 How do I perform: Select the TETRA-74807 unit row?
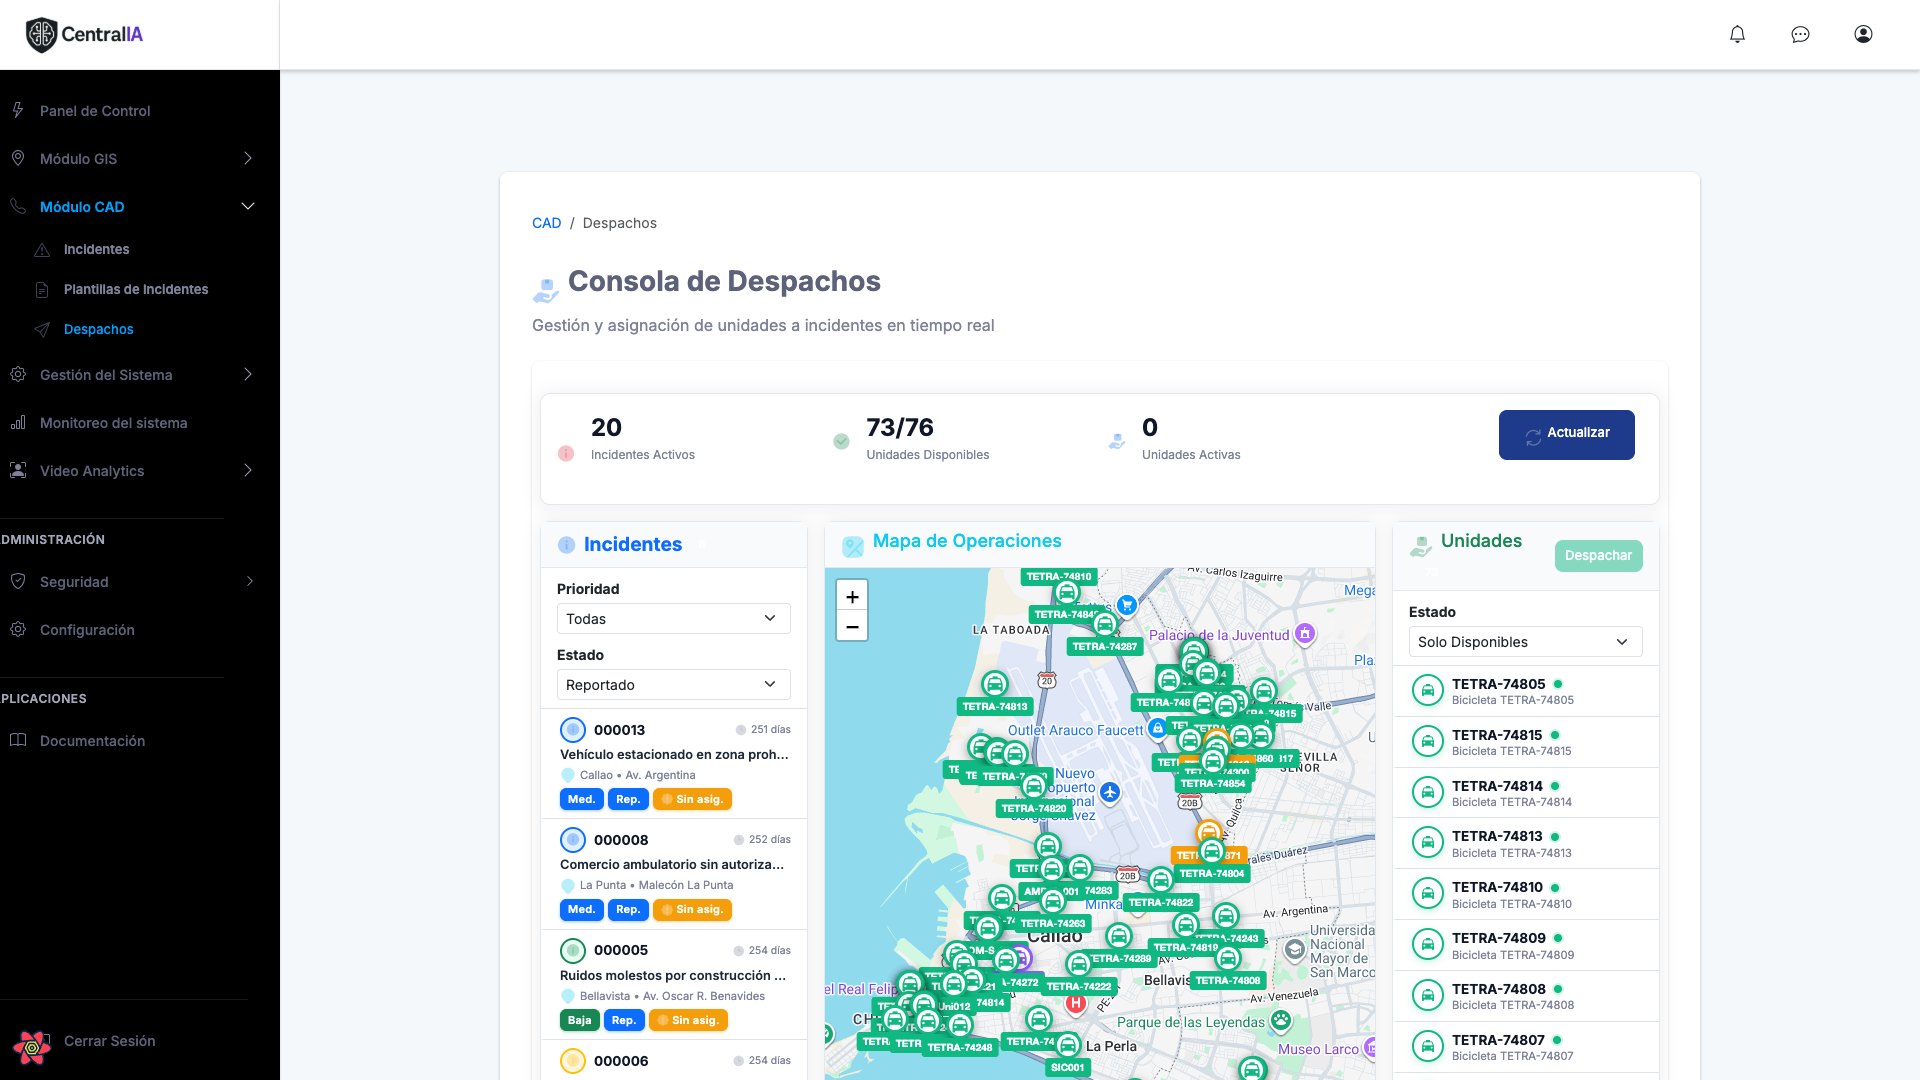(1526, 1047)
